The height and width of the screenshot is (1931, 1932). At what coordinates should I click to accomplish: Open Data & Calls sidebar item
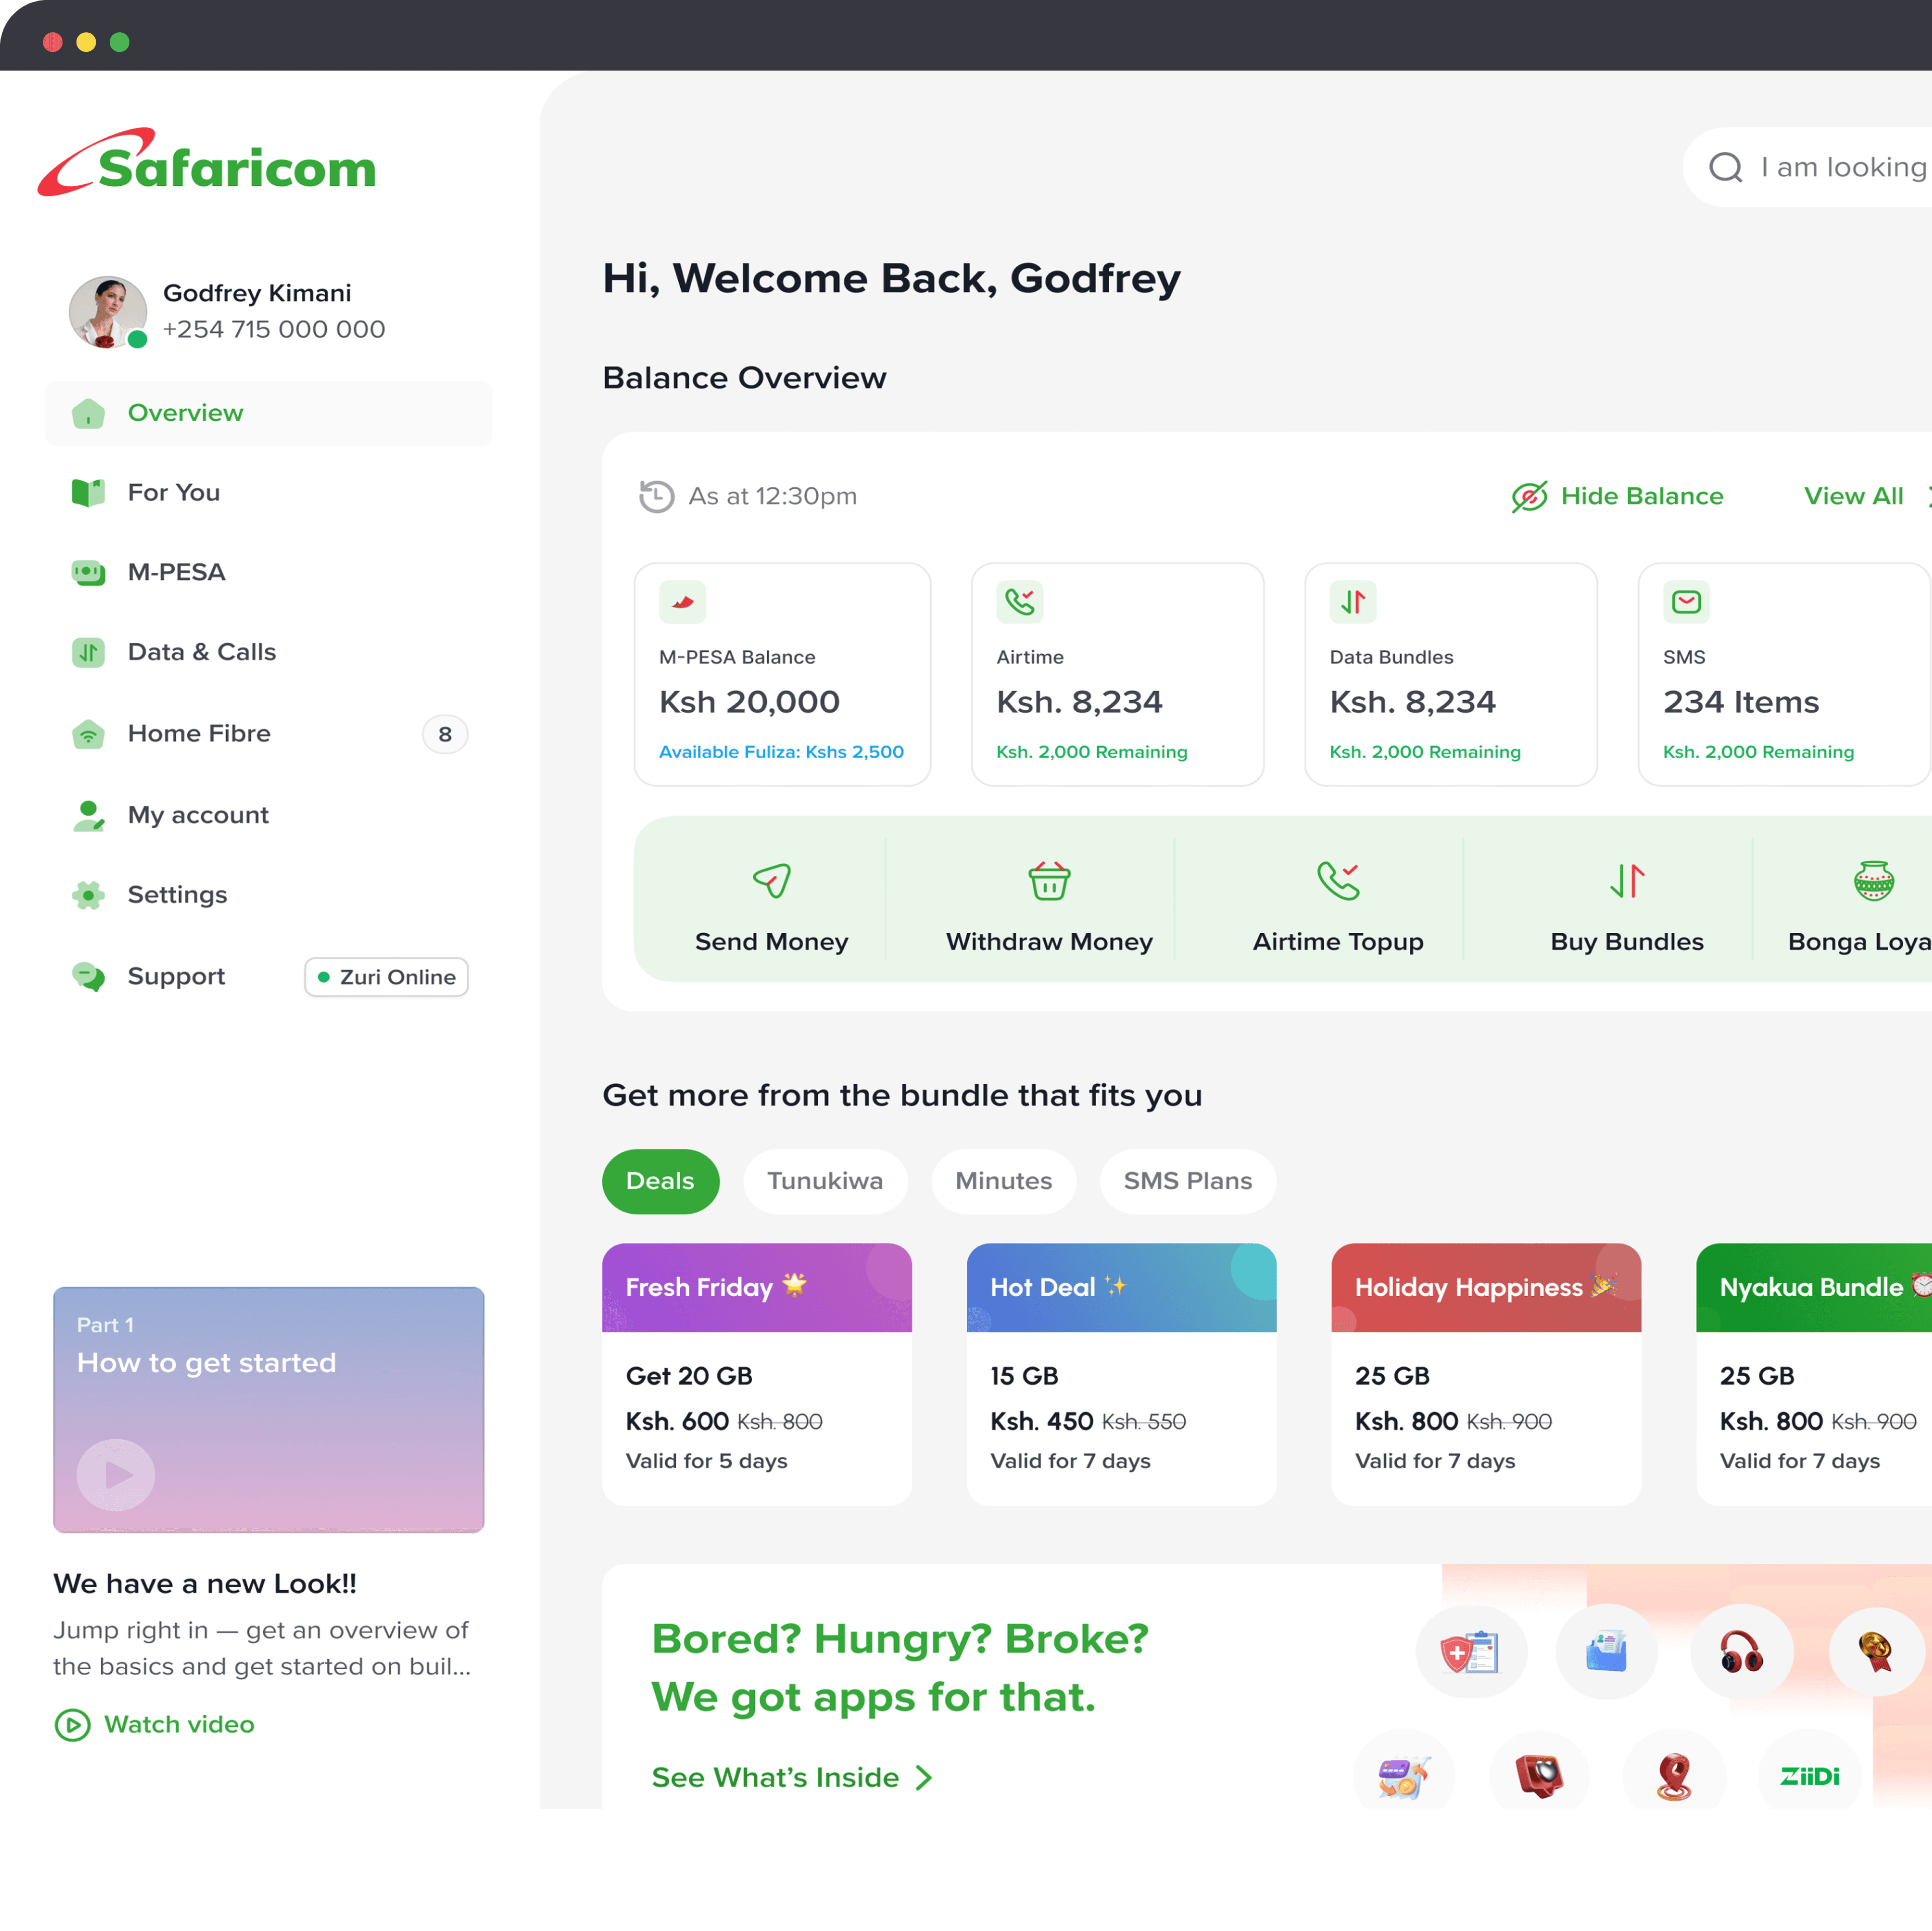268,653
